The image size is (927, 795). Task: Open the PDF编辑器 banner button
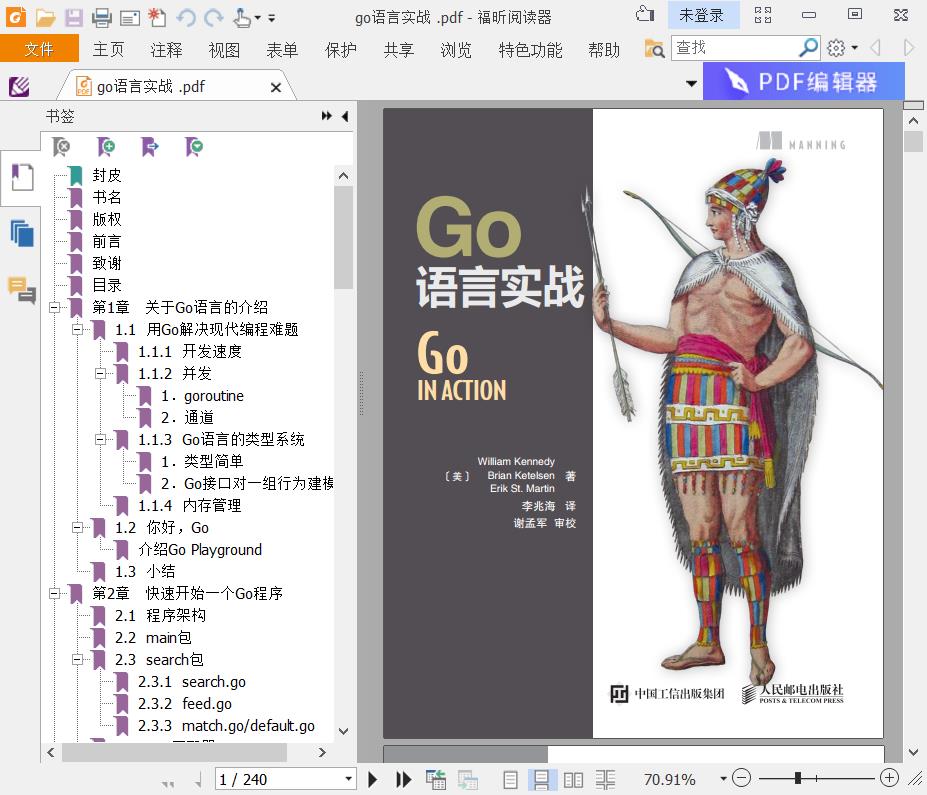(x=803, y=81)
